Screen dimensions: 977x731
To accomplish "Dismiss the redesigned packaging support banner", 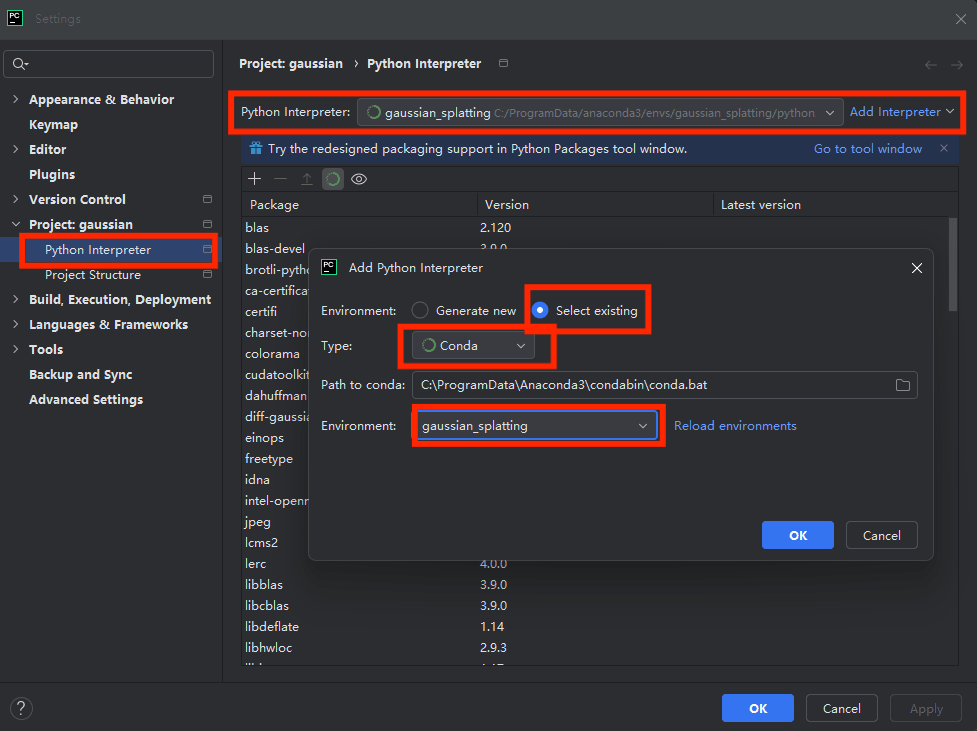I will tap(943, 148).
